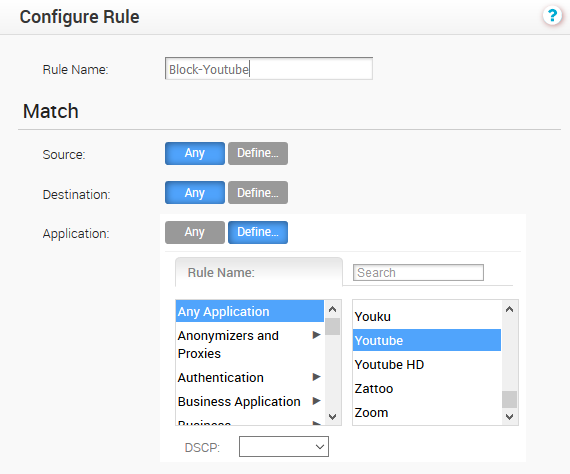Click category list scroll up arrow

tap(332, 309)
